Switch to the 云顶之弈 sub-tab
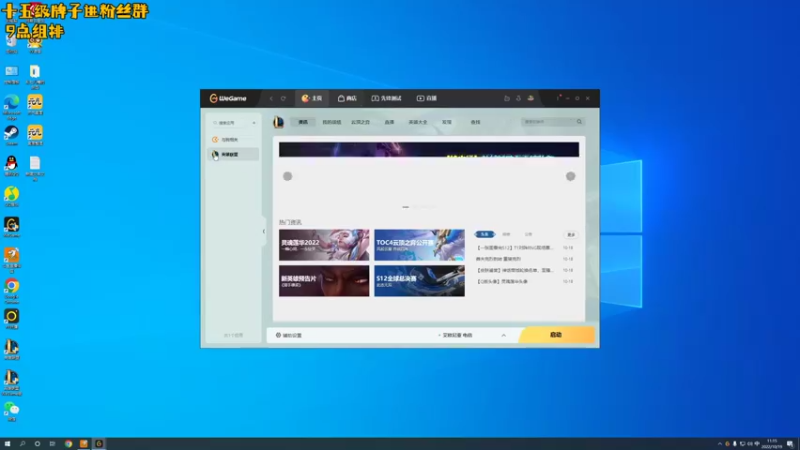This screenshot has width=800, height=450. (x=360, y=122)
